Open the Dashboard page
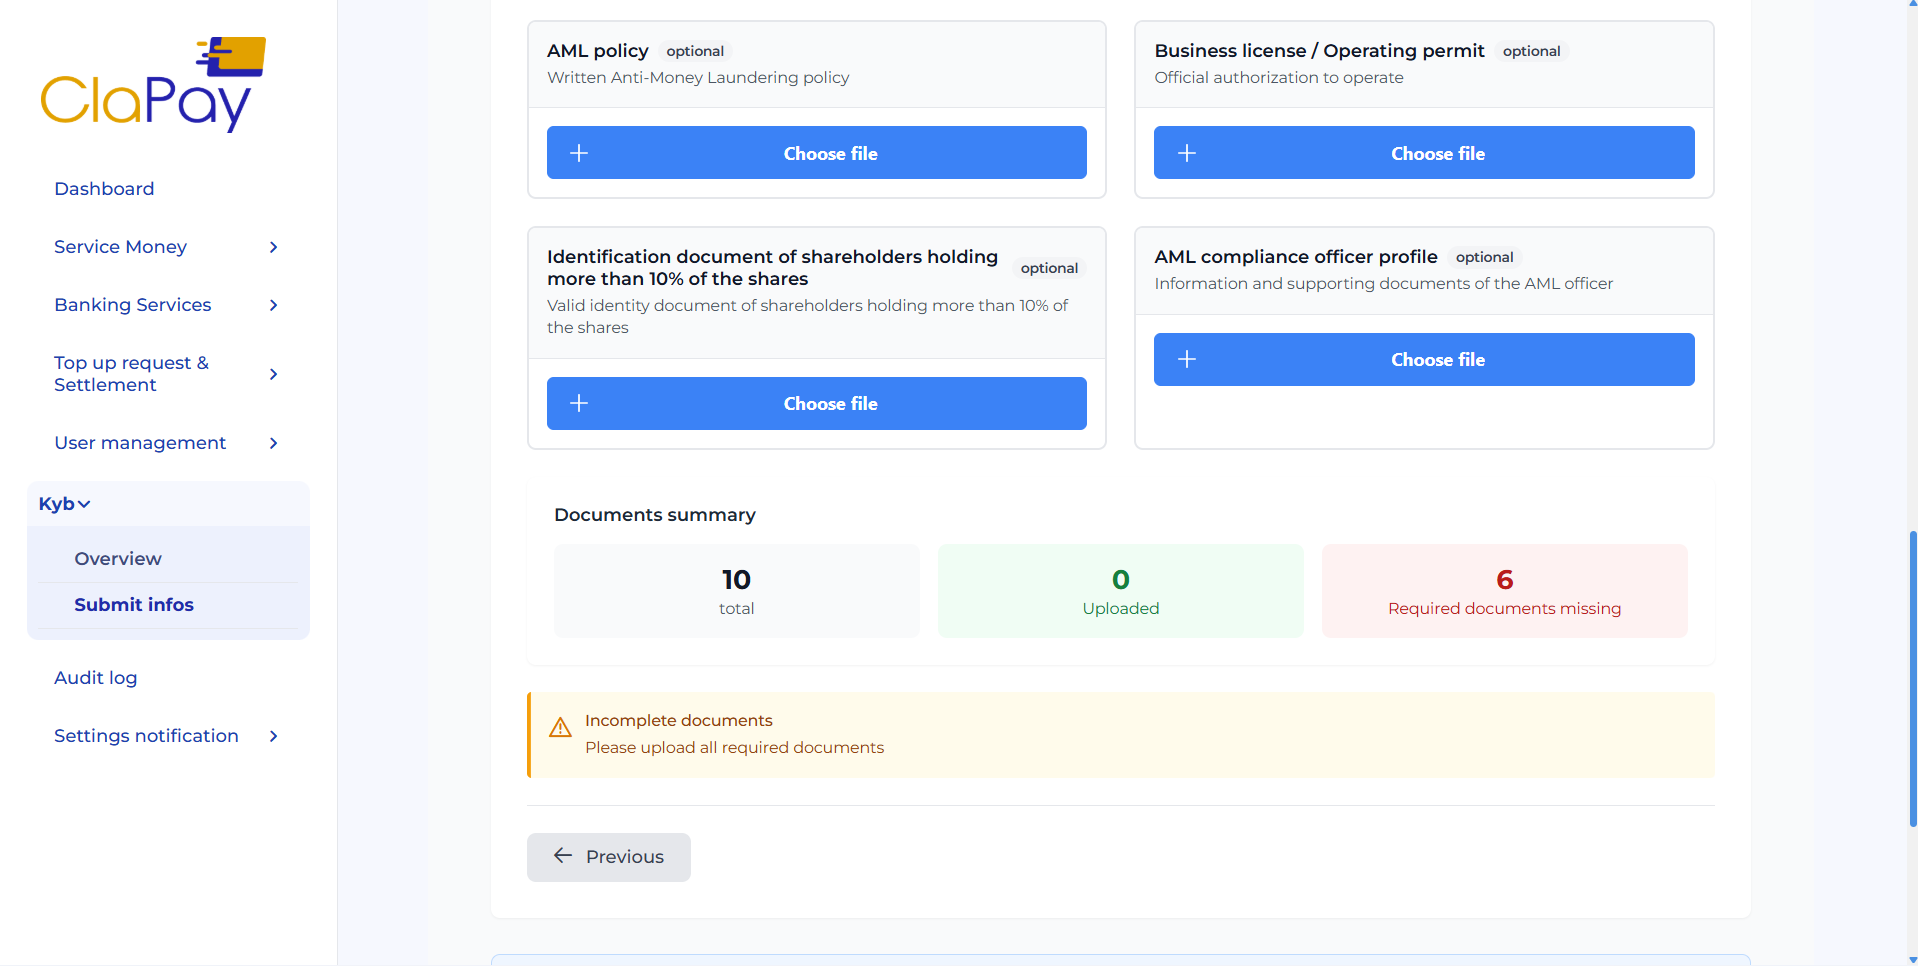 104,189
